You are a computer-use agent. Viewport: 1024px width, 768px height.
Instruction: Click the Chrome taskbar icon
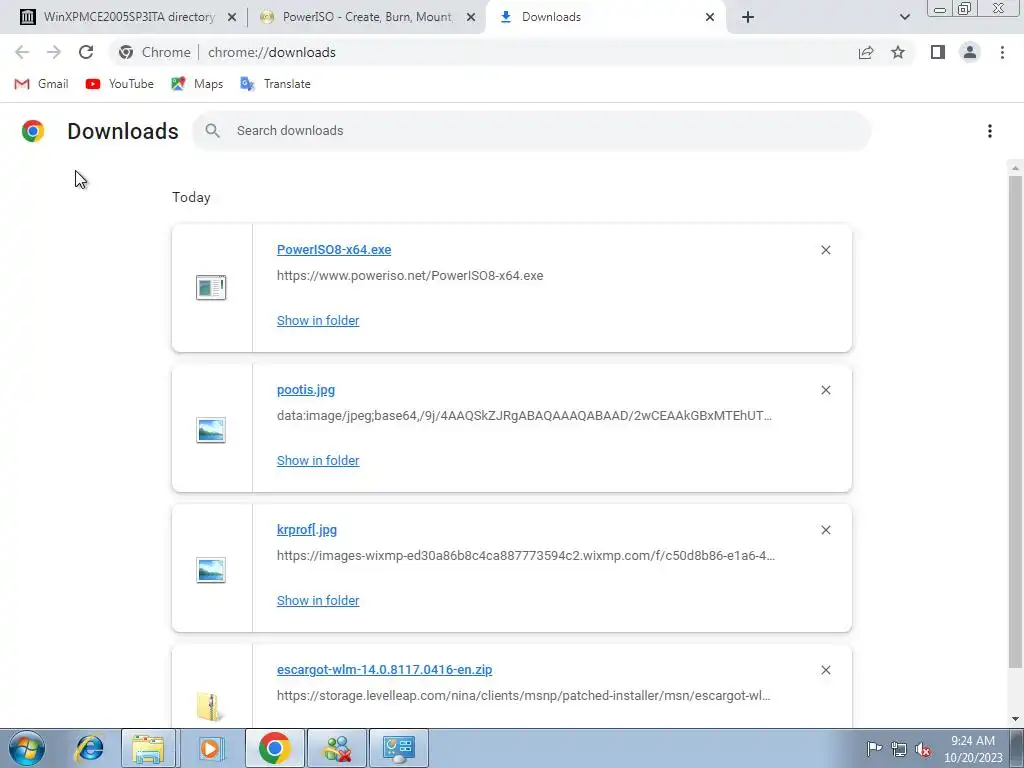[x=274, y=748]
